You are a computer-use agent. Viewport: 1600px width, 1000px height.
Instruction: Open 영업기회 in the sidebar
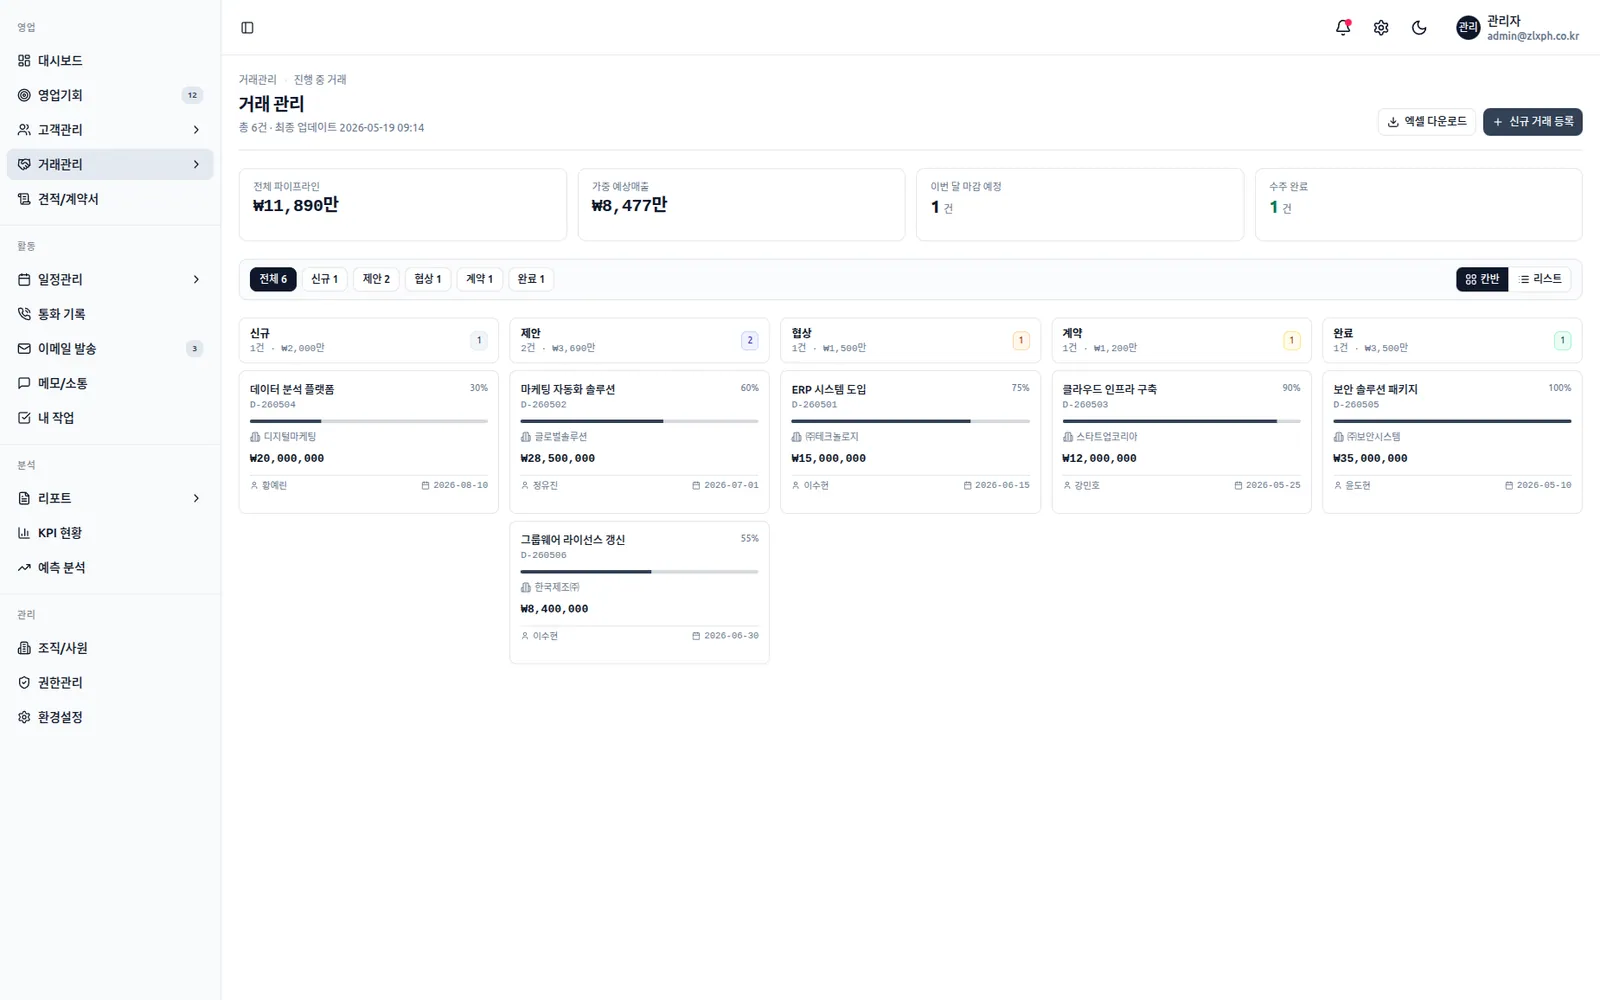pyautogui.click(x=110, y=95)
